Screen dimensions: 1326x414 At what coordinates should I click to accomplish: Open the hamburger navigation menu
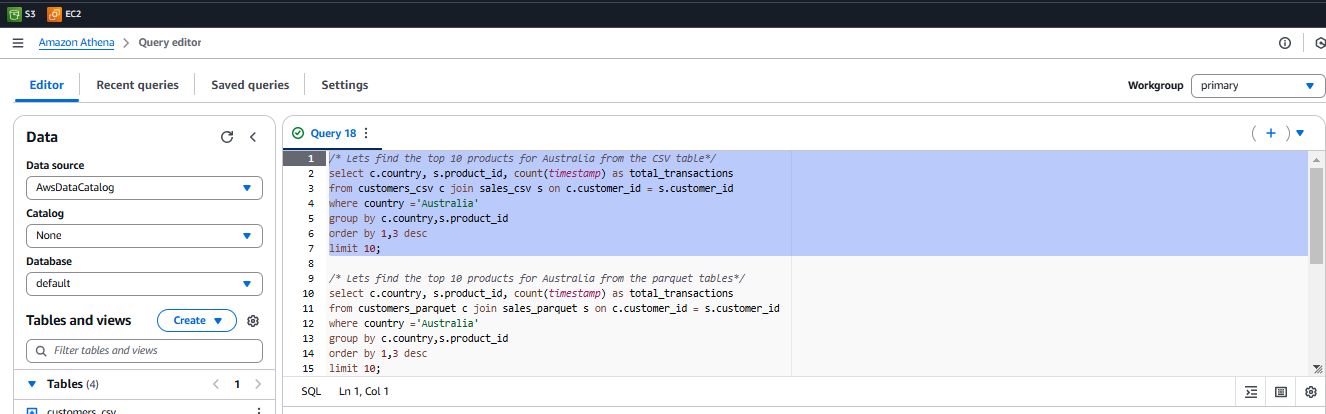point(18,43)
